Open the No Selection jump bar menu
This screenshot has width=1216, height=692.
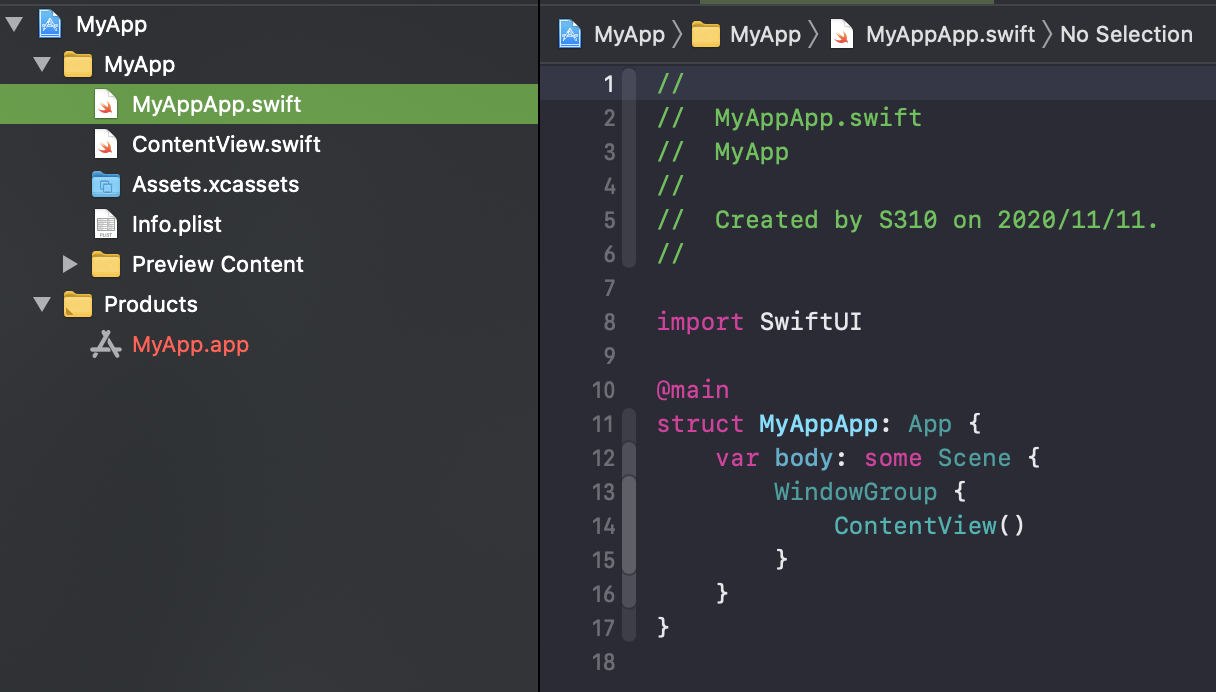point(1126,34)
